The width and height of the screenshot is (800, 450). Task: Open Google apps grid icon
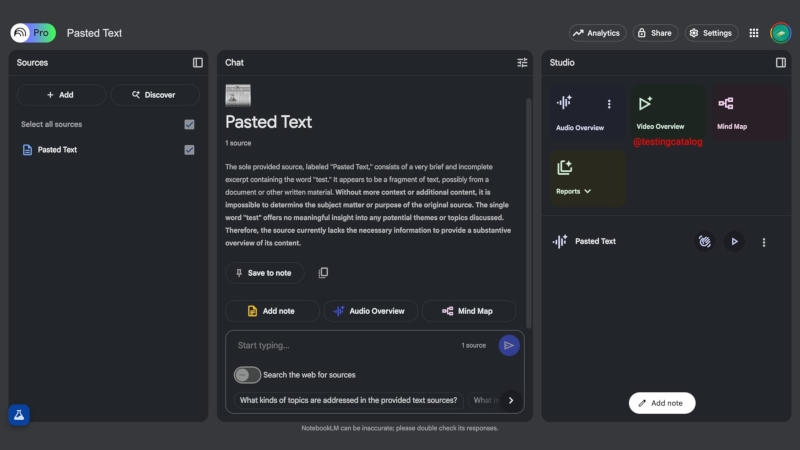pos(754,33)
